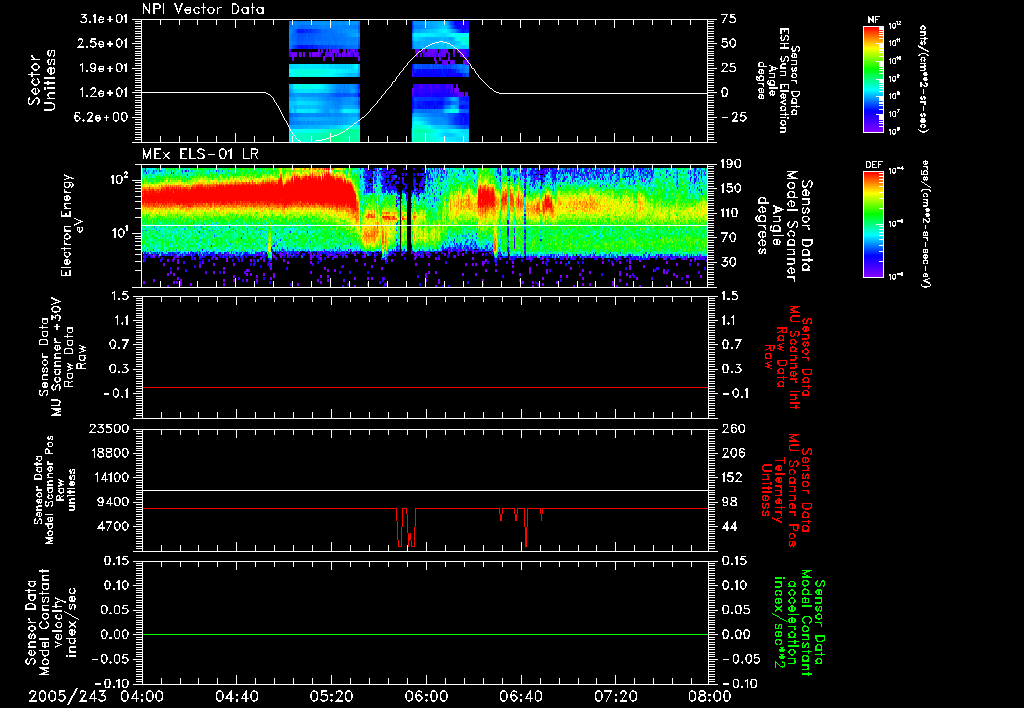Select the NPI Vector Data panel title

coord(204,10)
